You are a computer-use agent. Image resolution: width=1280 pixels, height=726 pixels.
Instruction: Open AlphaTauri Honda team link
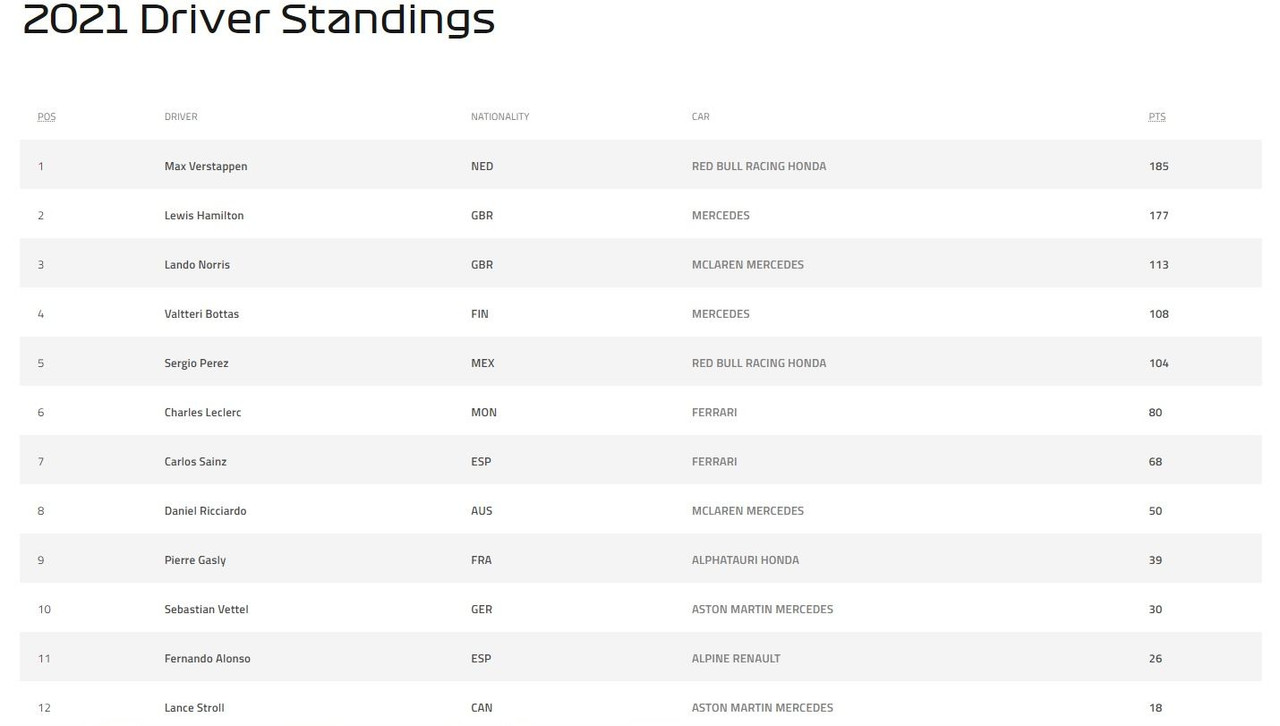(745, 560)
